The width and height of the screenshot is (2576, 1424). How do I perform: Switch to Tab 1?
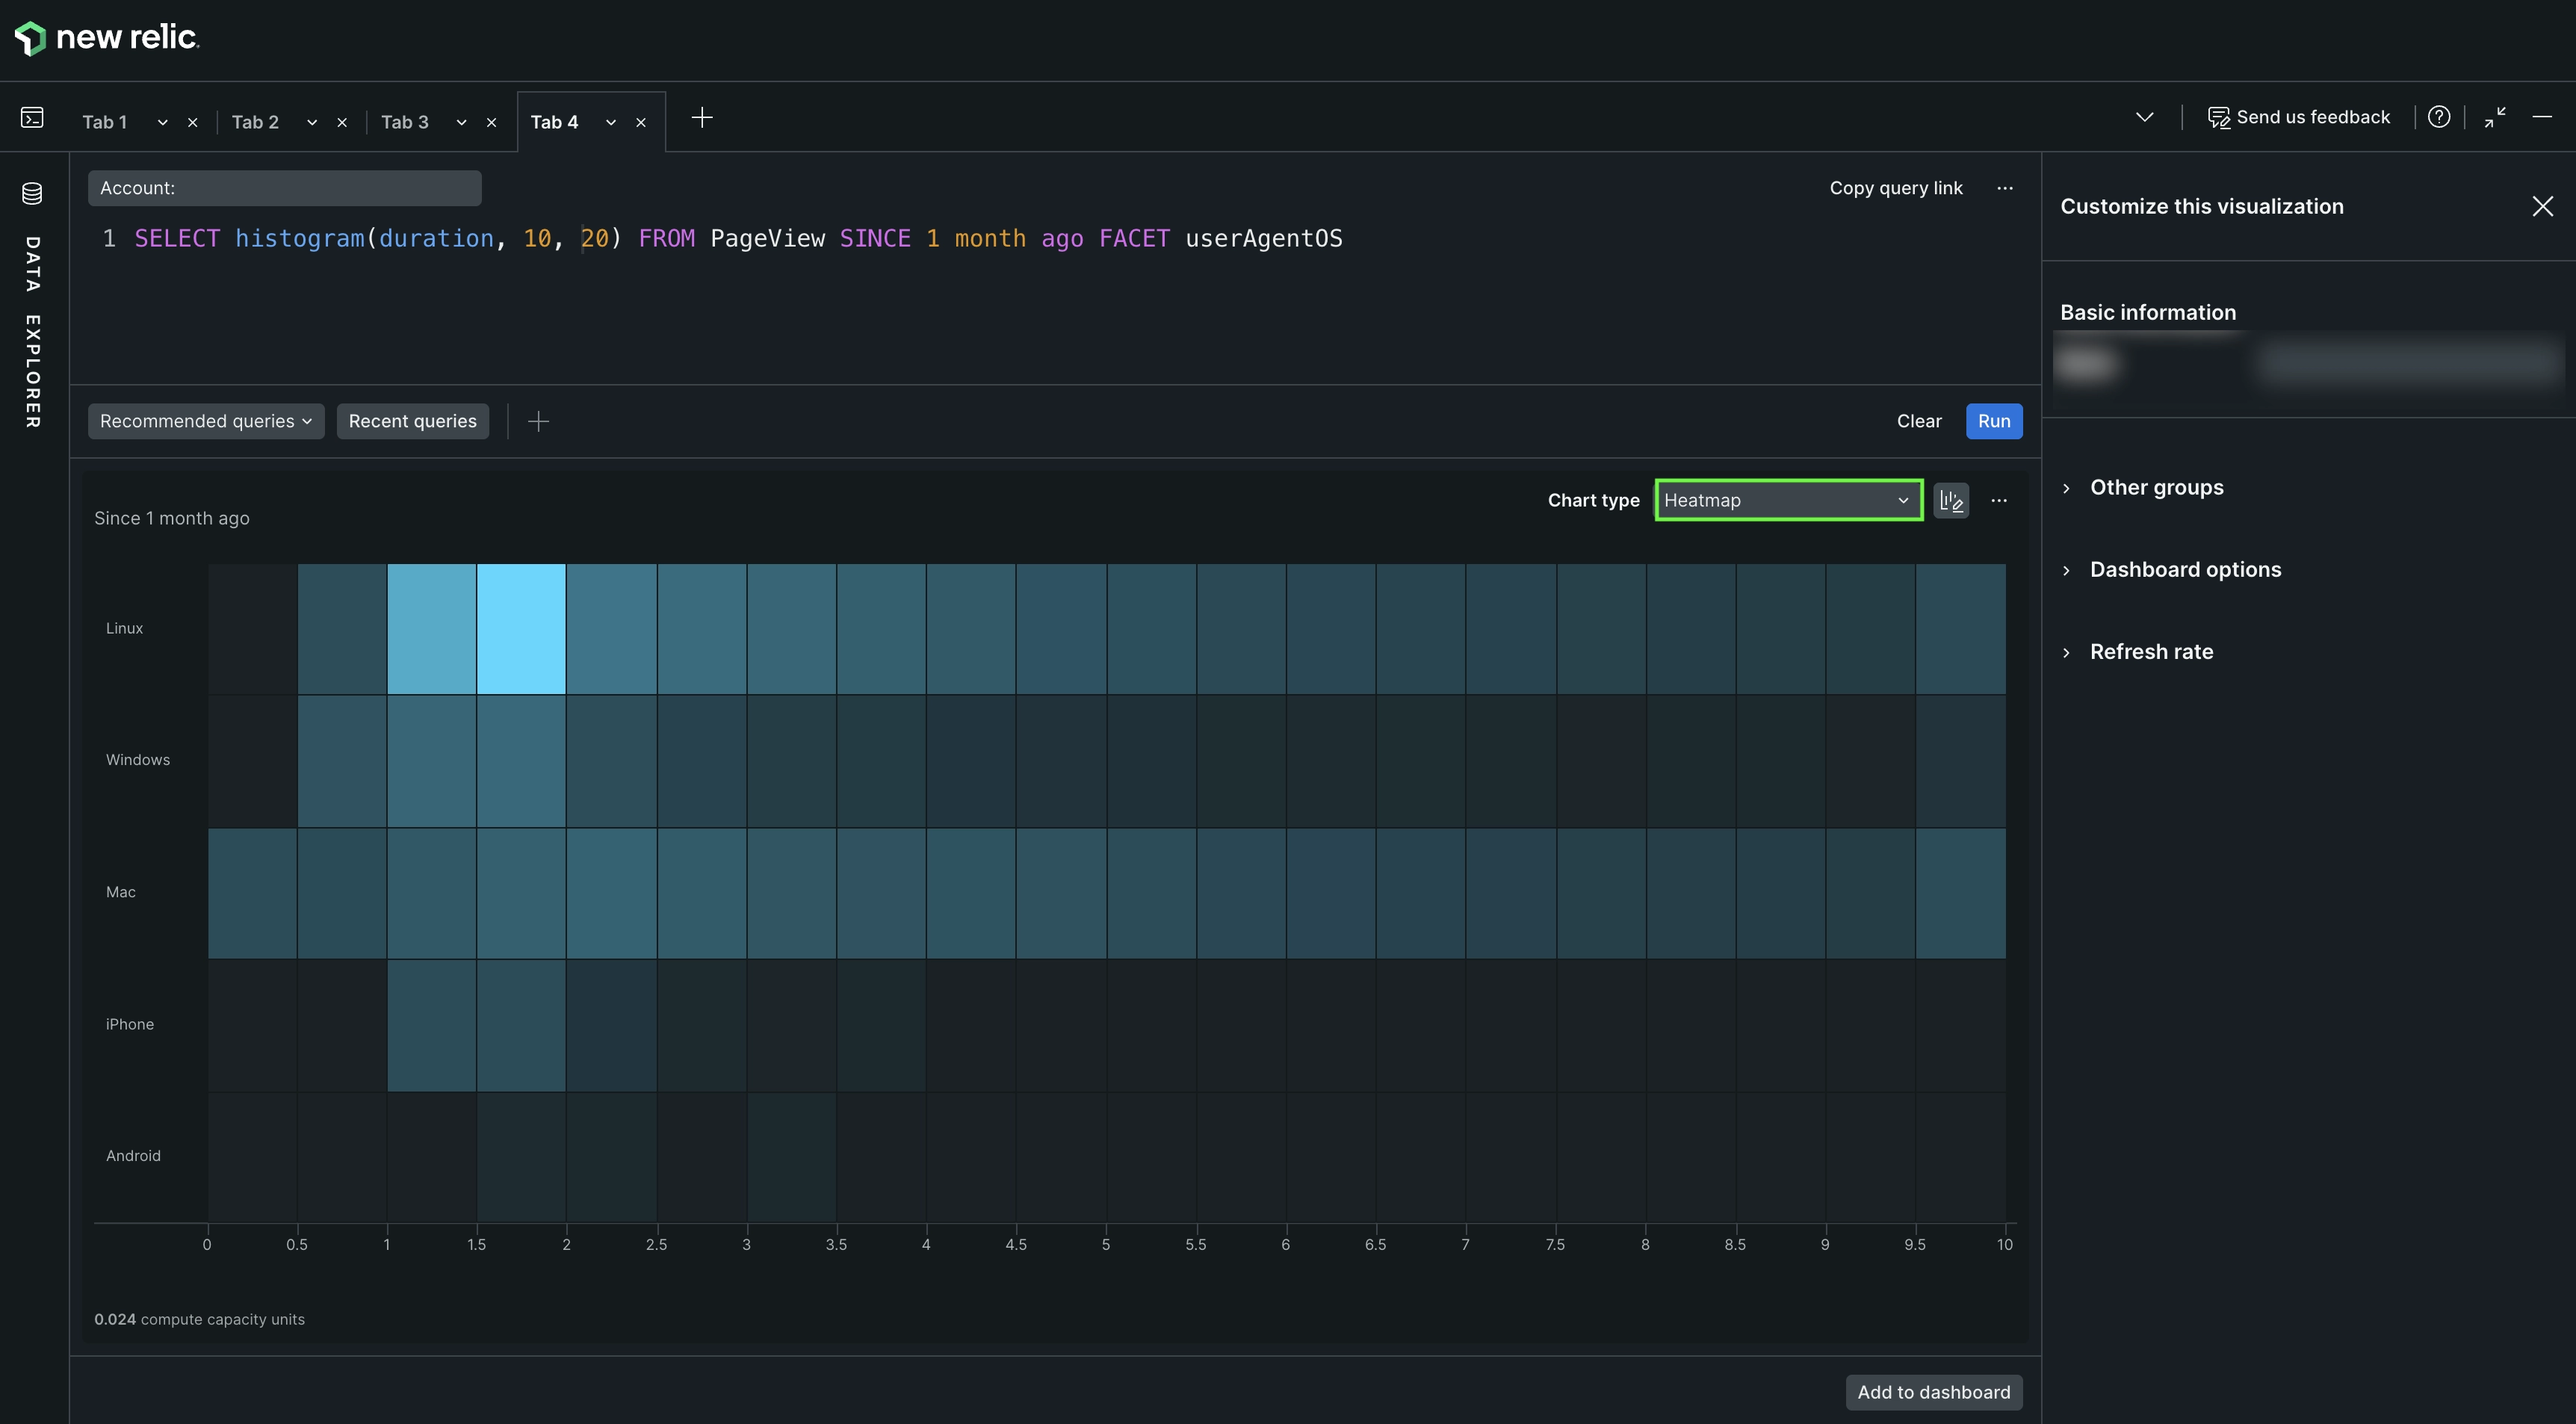coord(105,122)
